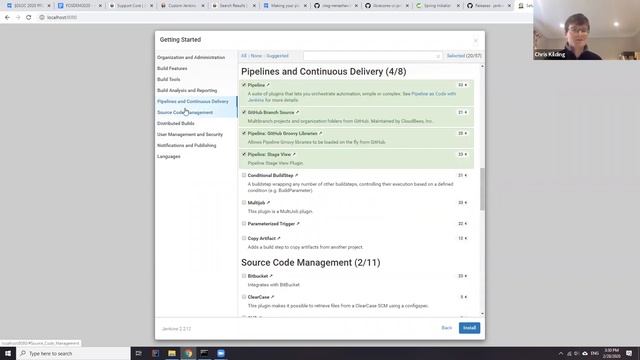Open the Pipeline plugin external link icon

(x=268, y=85)
